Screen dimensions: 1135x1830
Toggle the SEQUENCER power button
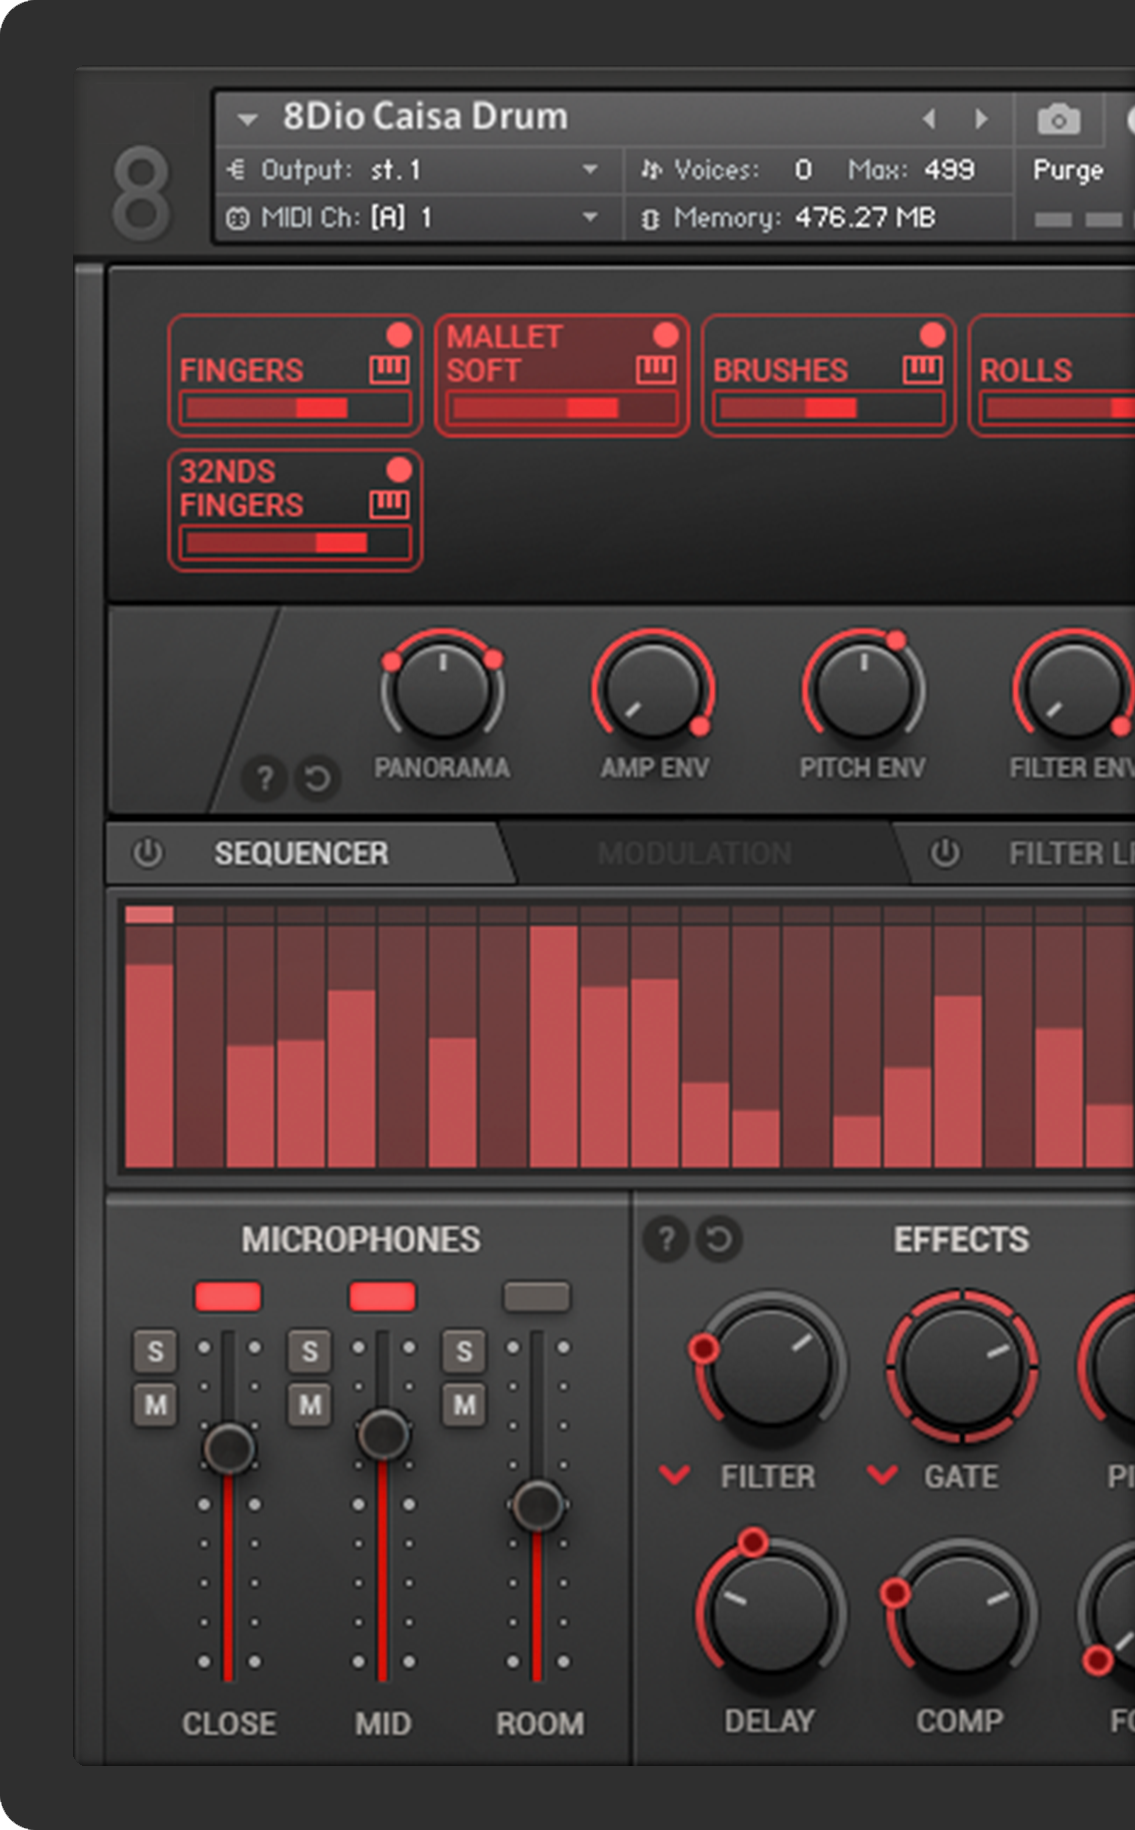[147, 853]
